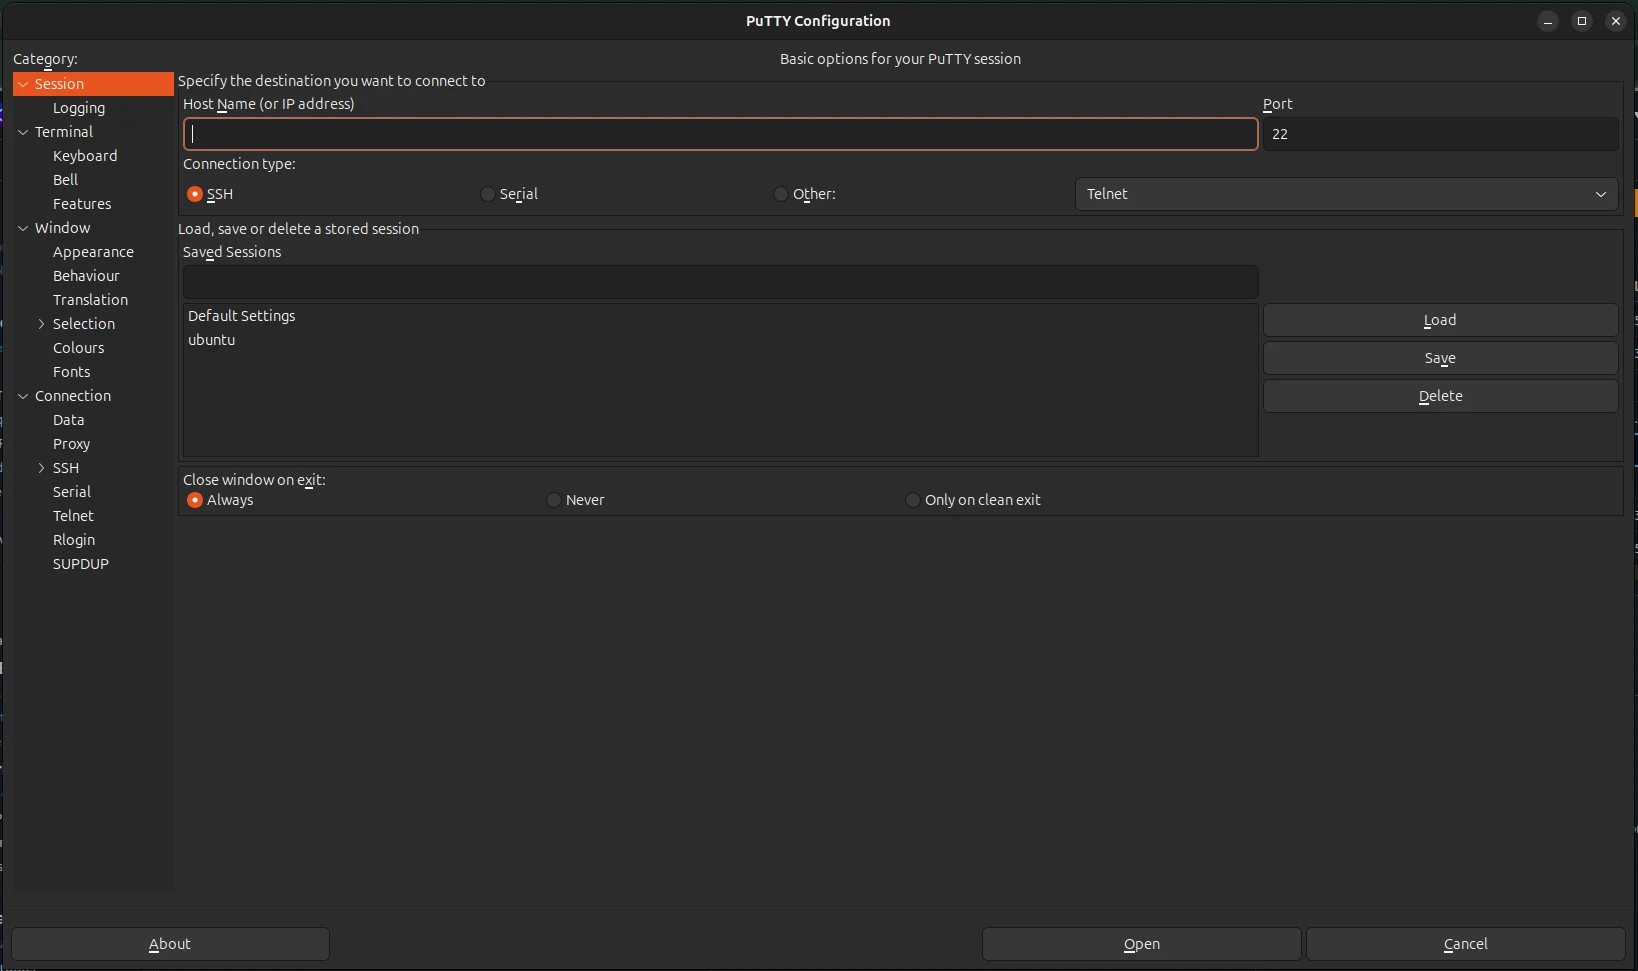Collapse the Window category chevron
The image size is (1638, 971).
pyautogui.click(x=23, y=228)
